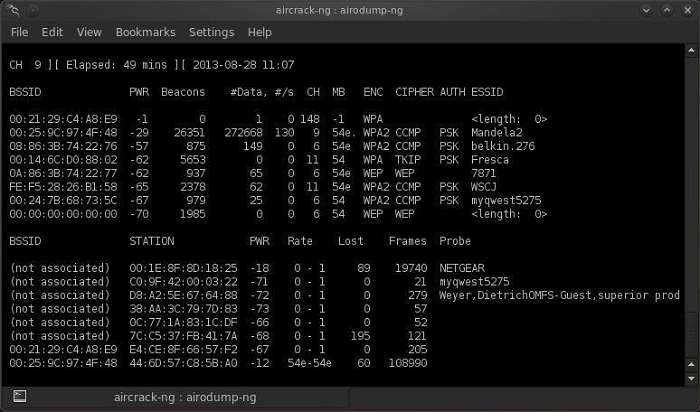Click the 54e-54e rate value
The width and height of the screenshot is (700, 412).
click(x=309, y=363)
